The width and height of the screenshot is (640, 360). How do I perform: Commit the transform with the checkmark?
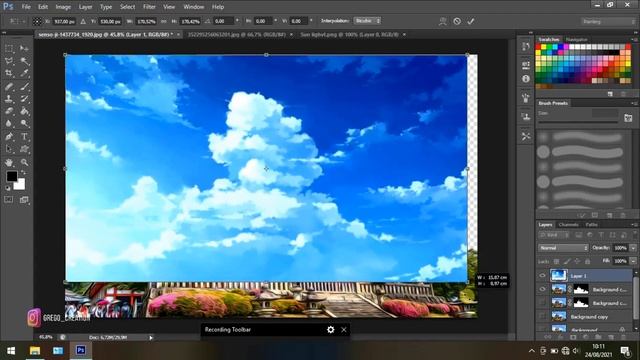click(471, 21)
